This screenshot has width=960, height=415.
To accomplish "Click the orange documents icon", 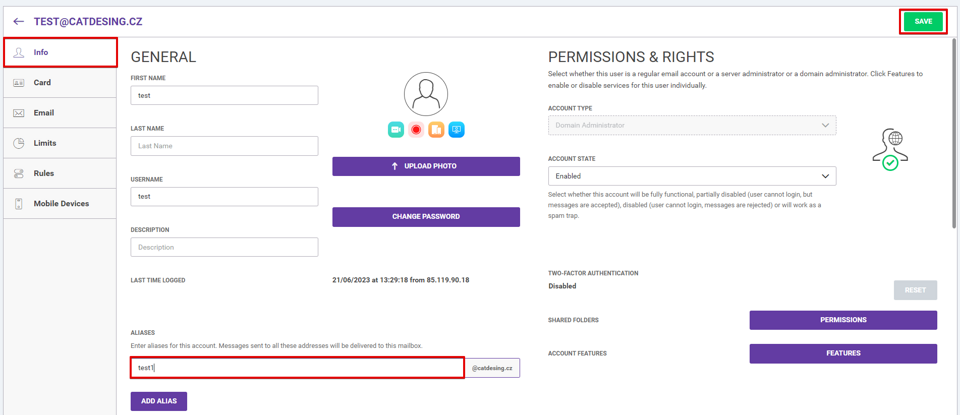I will [436, 130].
